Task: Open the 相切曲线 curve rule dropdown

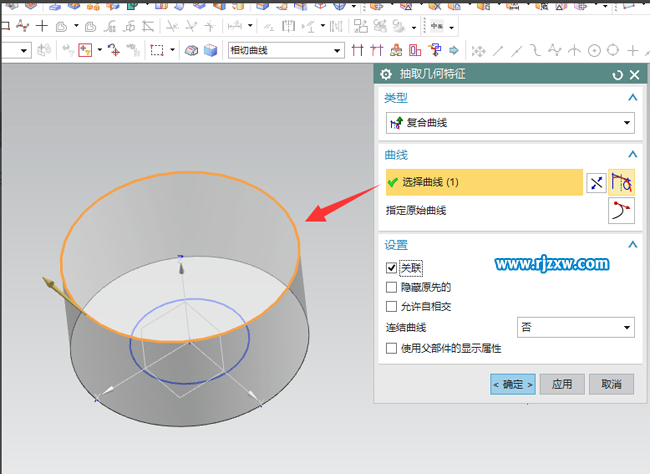Action: pyautogui.click(x=285, y=50)
